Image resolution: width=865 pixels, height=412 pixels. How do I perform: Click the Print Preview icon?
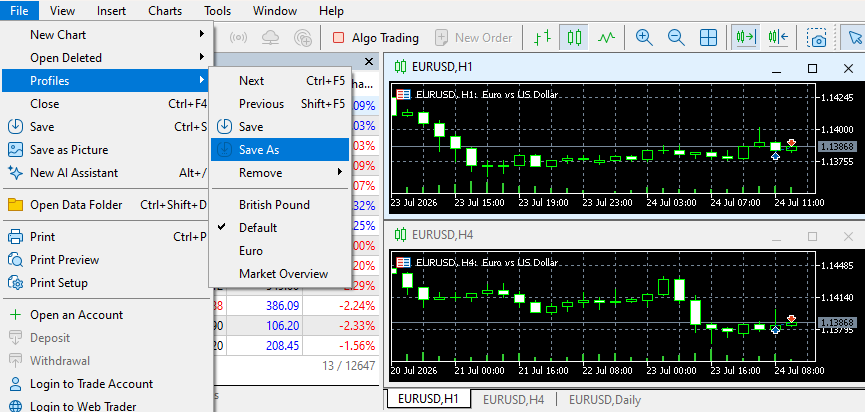tap(15, 260)
